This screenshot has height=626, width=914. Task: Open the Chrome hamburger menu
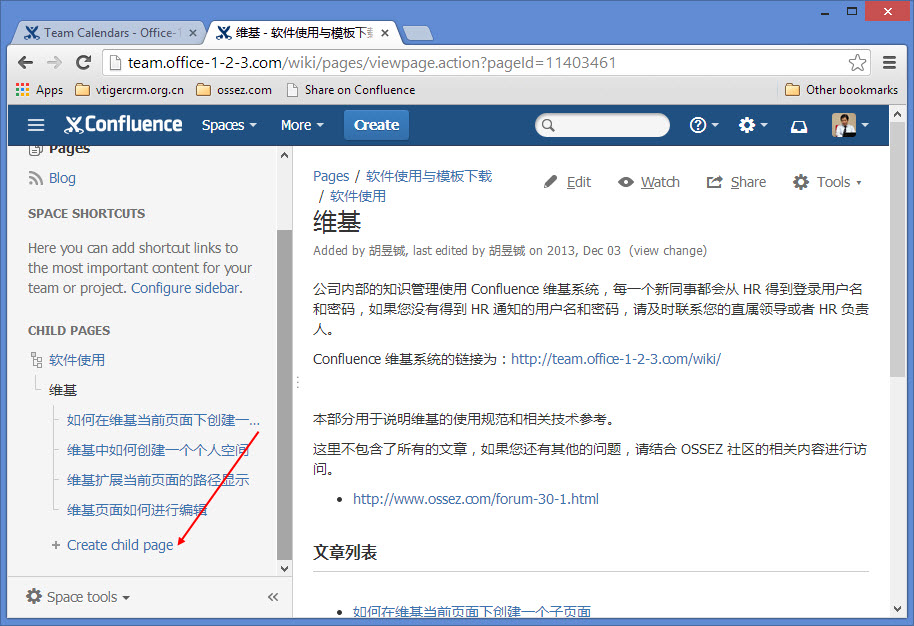[x=889, y=62]
